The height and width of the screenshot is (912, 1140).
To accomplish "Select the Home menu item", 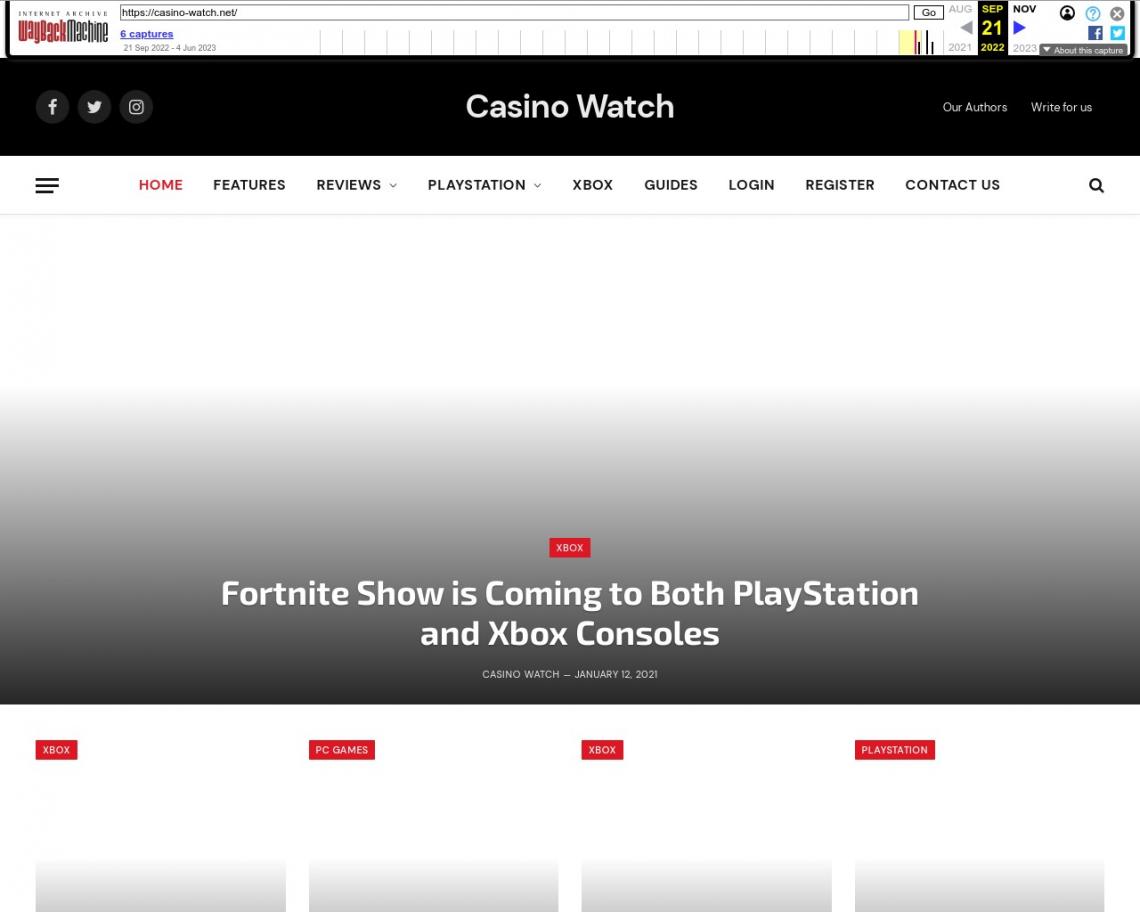I will pyautogui.click(x=161, y=185).
